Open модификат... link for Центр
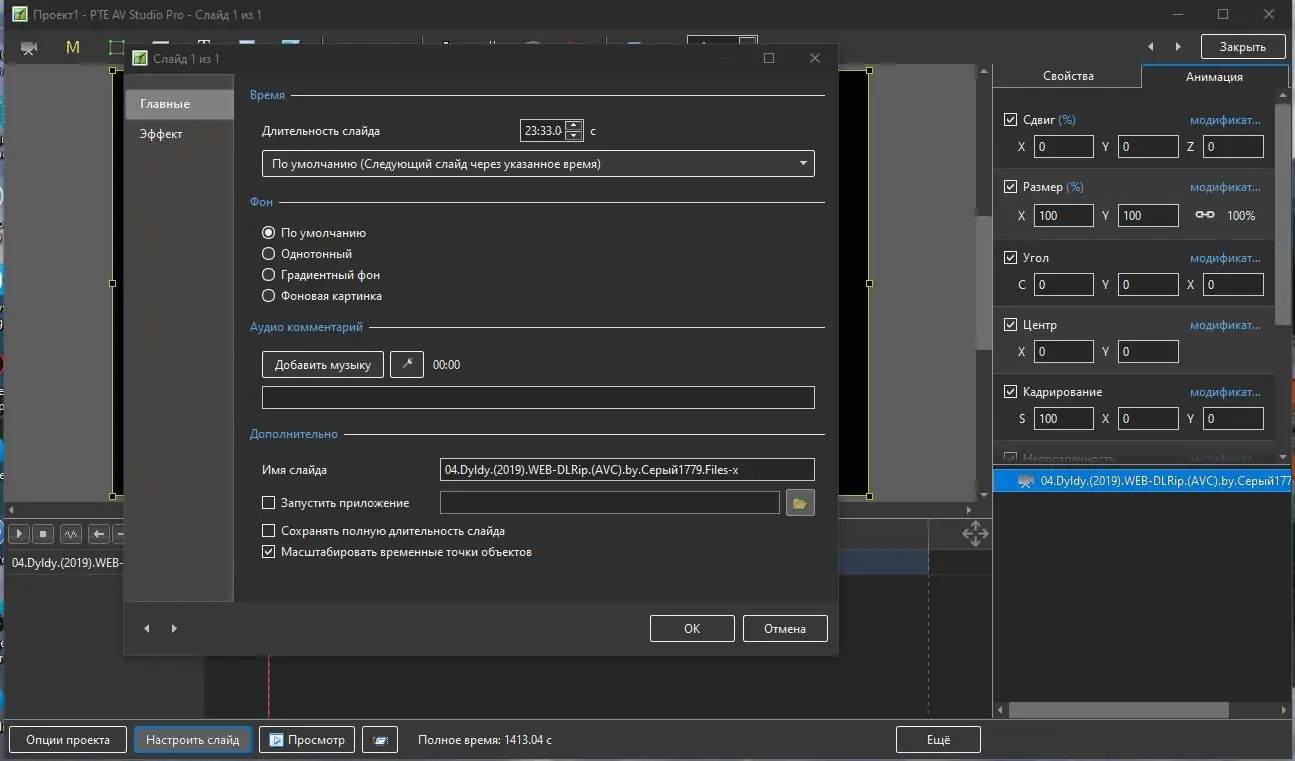The height and width of the screenshot is (761, 1295). 1225,325
